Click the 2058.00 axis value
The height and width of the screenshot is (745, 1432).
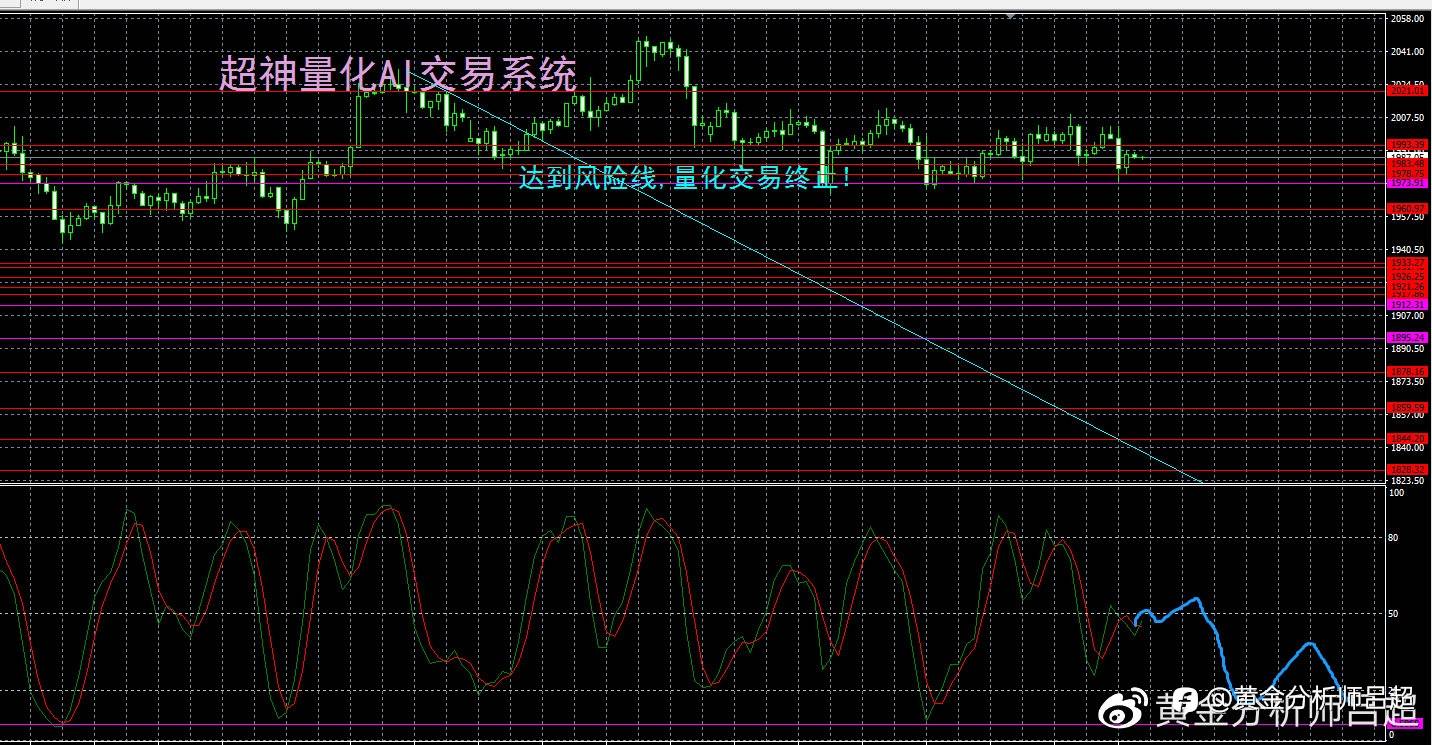[x=1406, y=19]
